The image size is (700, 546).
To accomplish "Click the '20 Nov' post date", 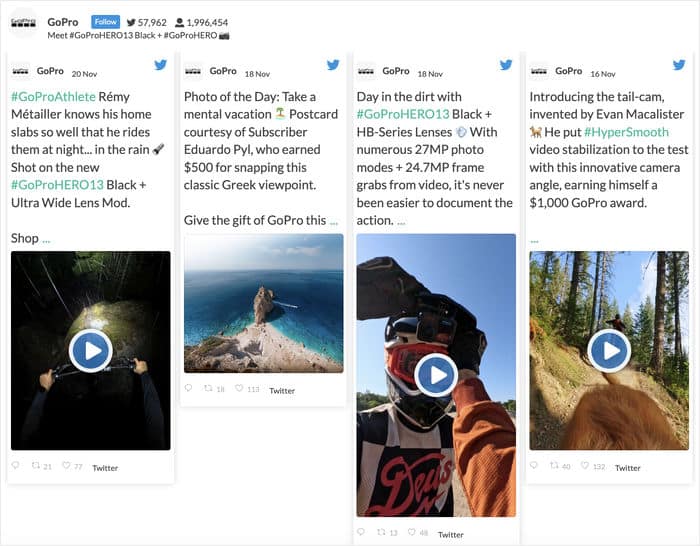I will pyautogui.click(x=84, y=74).
